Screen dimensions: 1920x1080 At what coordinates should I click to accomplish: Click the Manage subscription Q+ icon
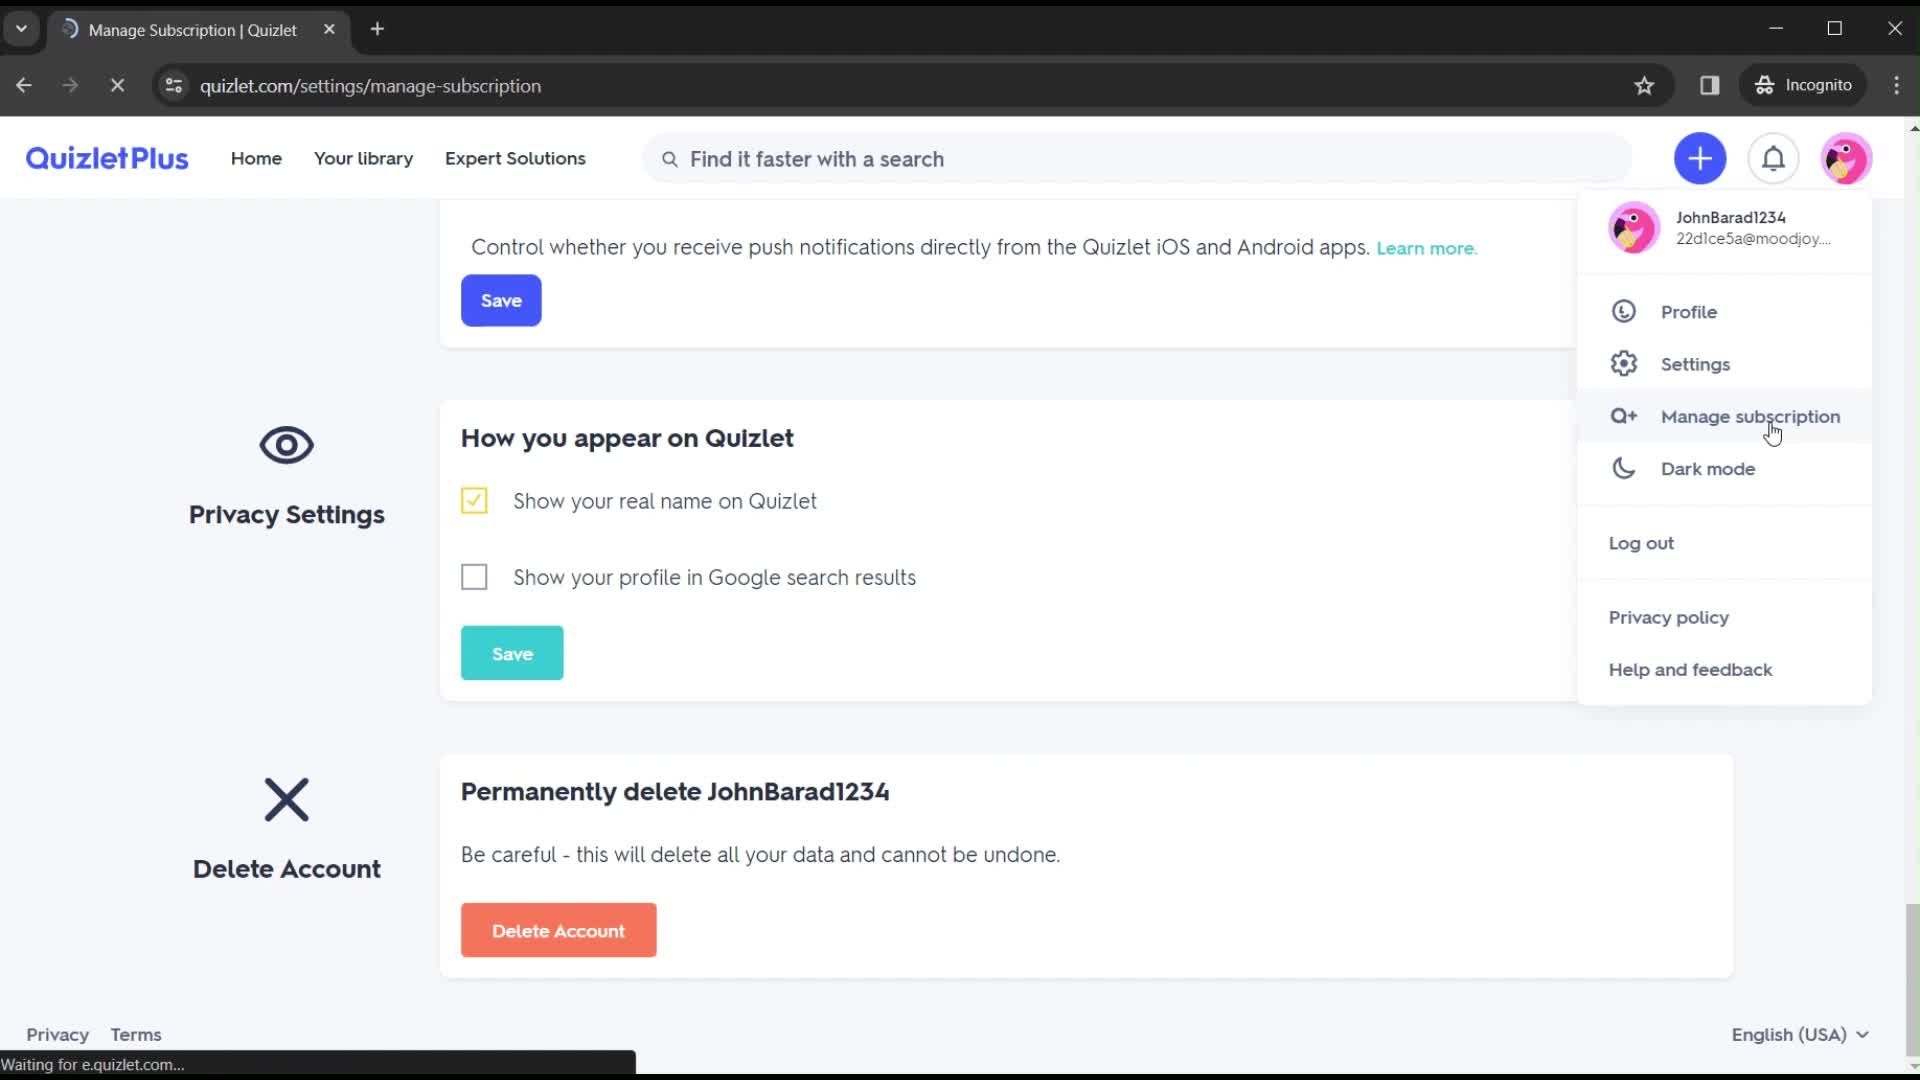pyautogui.click(x=1623, y=415)
